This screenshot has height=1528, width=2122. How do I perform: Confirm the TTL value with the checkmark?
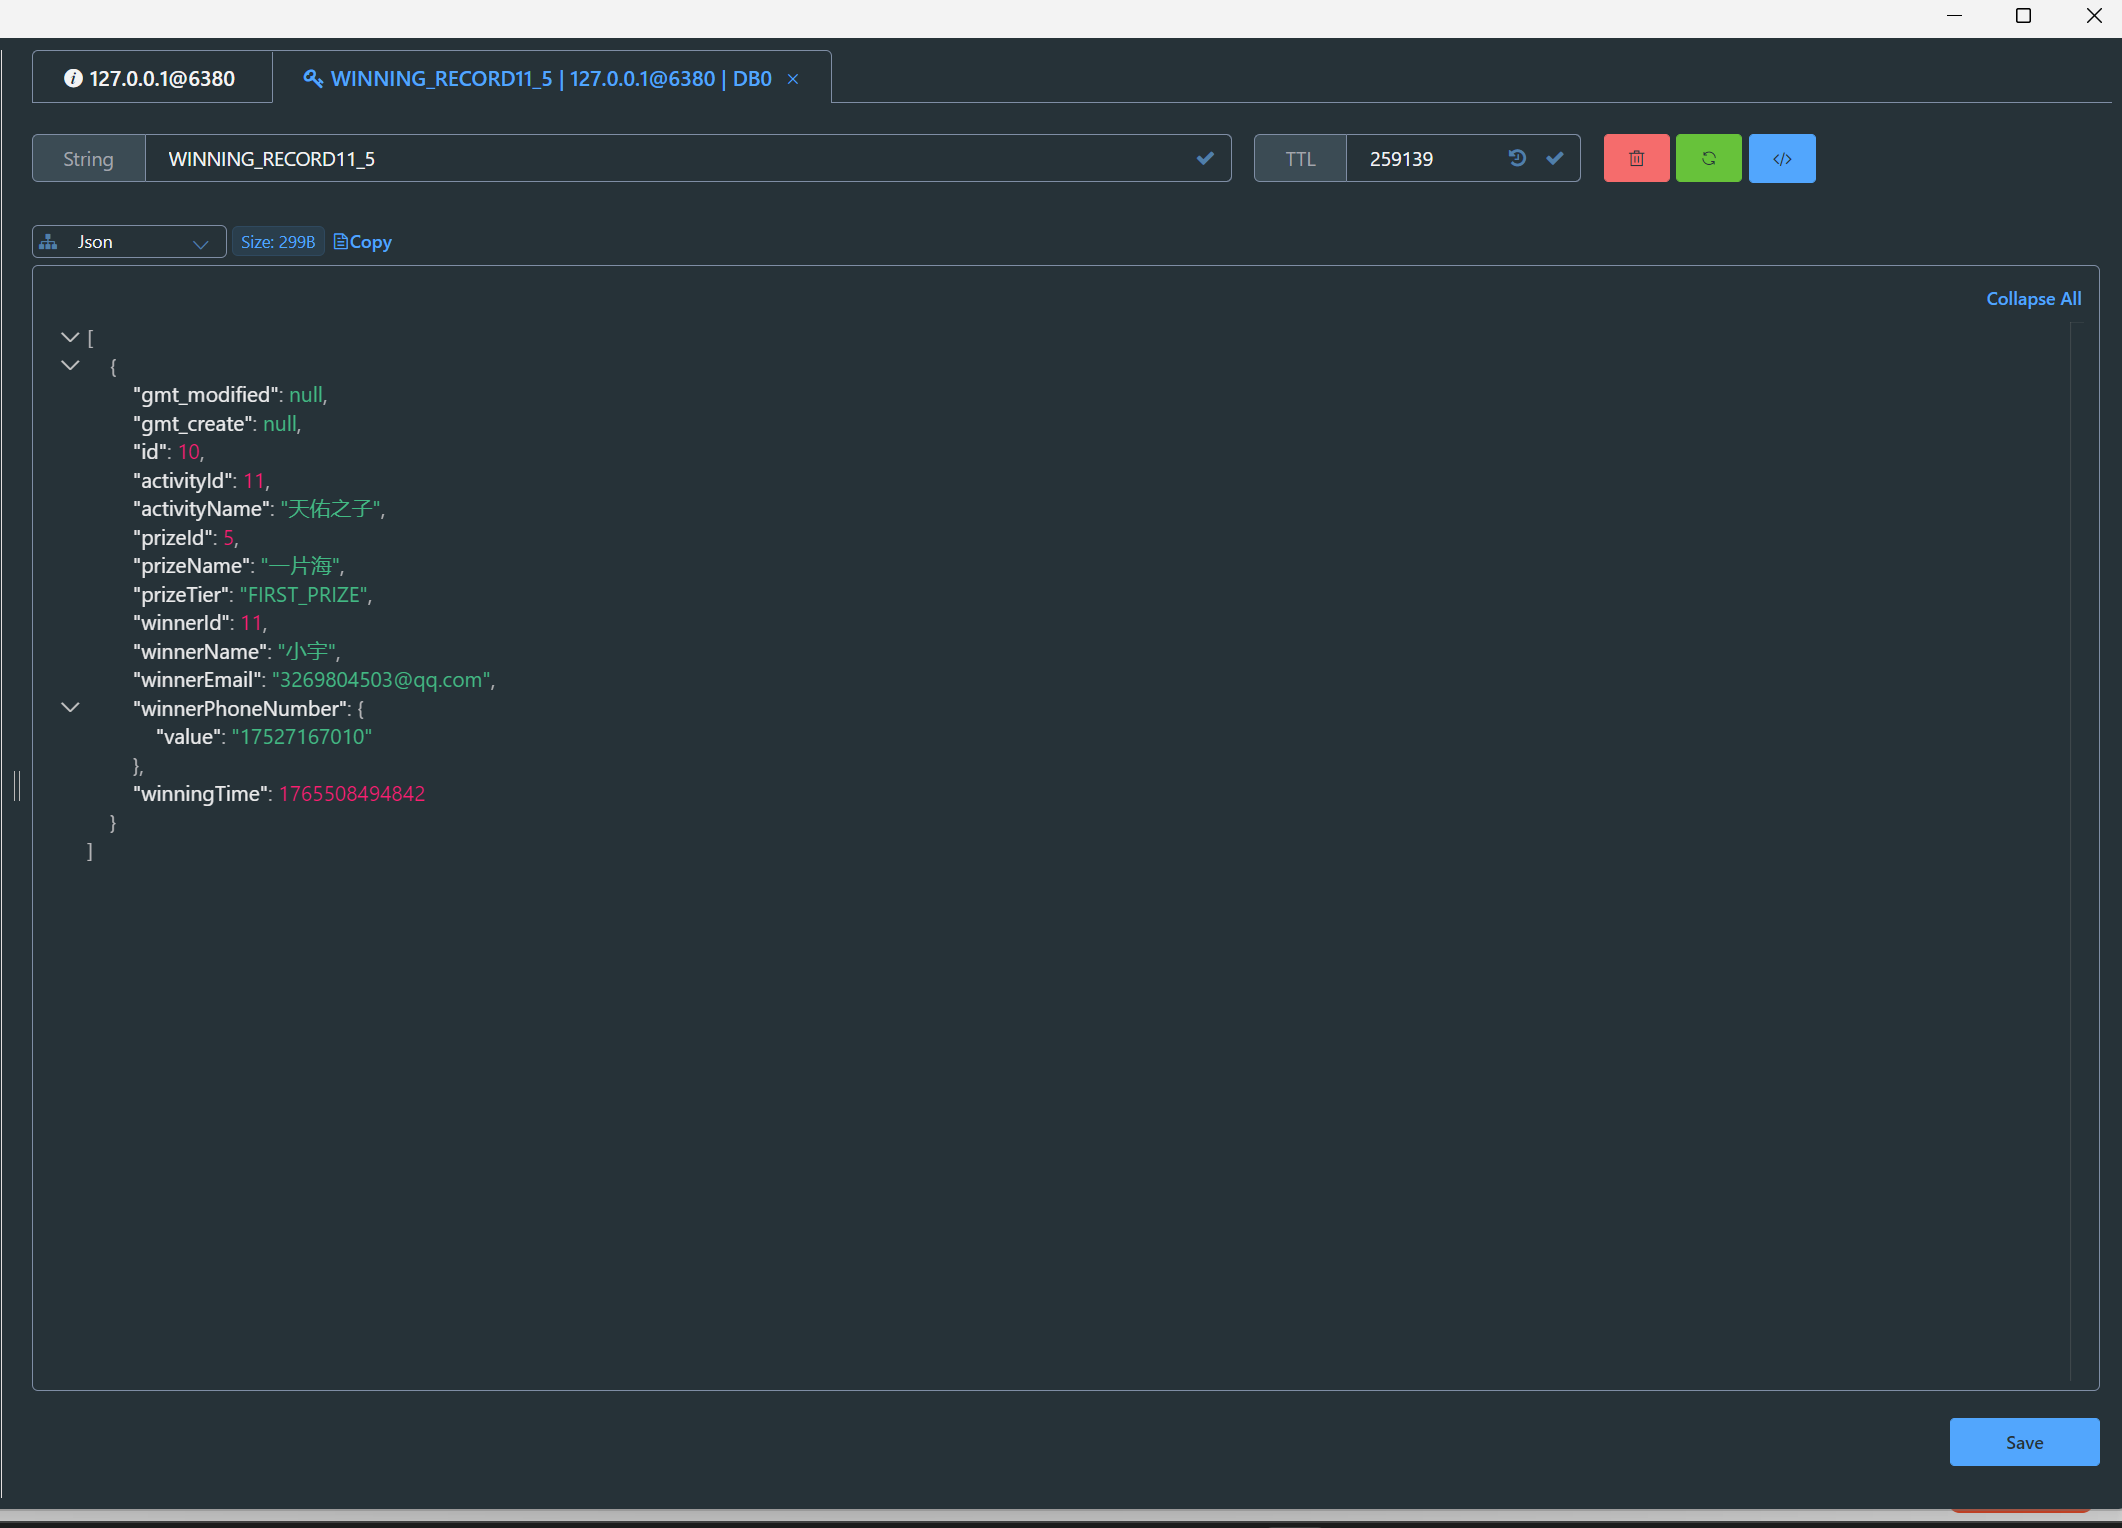click(1554, 158)
